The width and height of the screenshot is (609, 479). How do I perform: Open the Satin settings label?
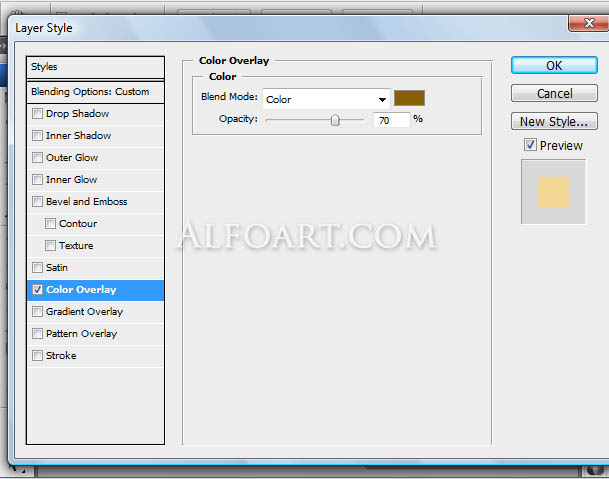click(57, 267)
